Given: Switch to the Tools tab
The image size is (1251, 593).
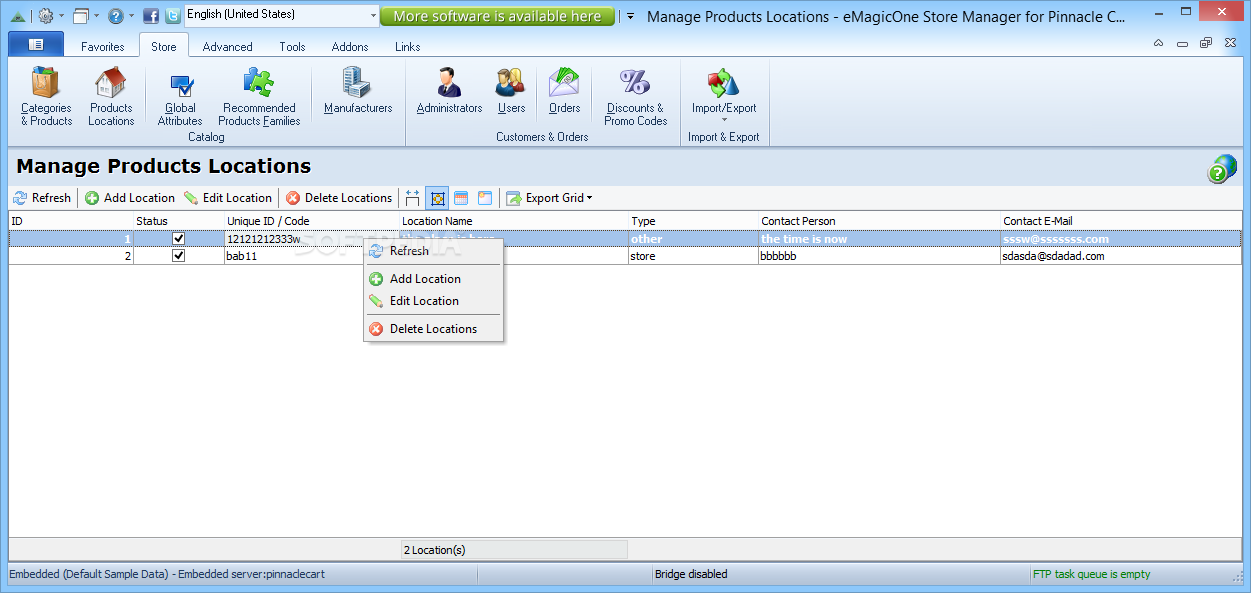Looking at the screenshot, I should click(293, 47).
